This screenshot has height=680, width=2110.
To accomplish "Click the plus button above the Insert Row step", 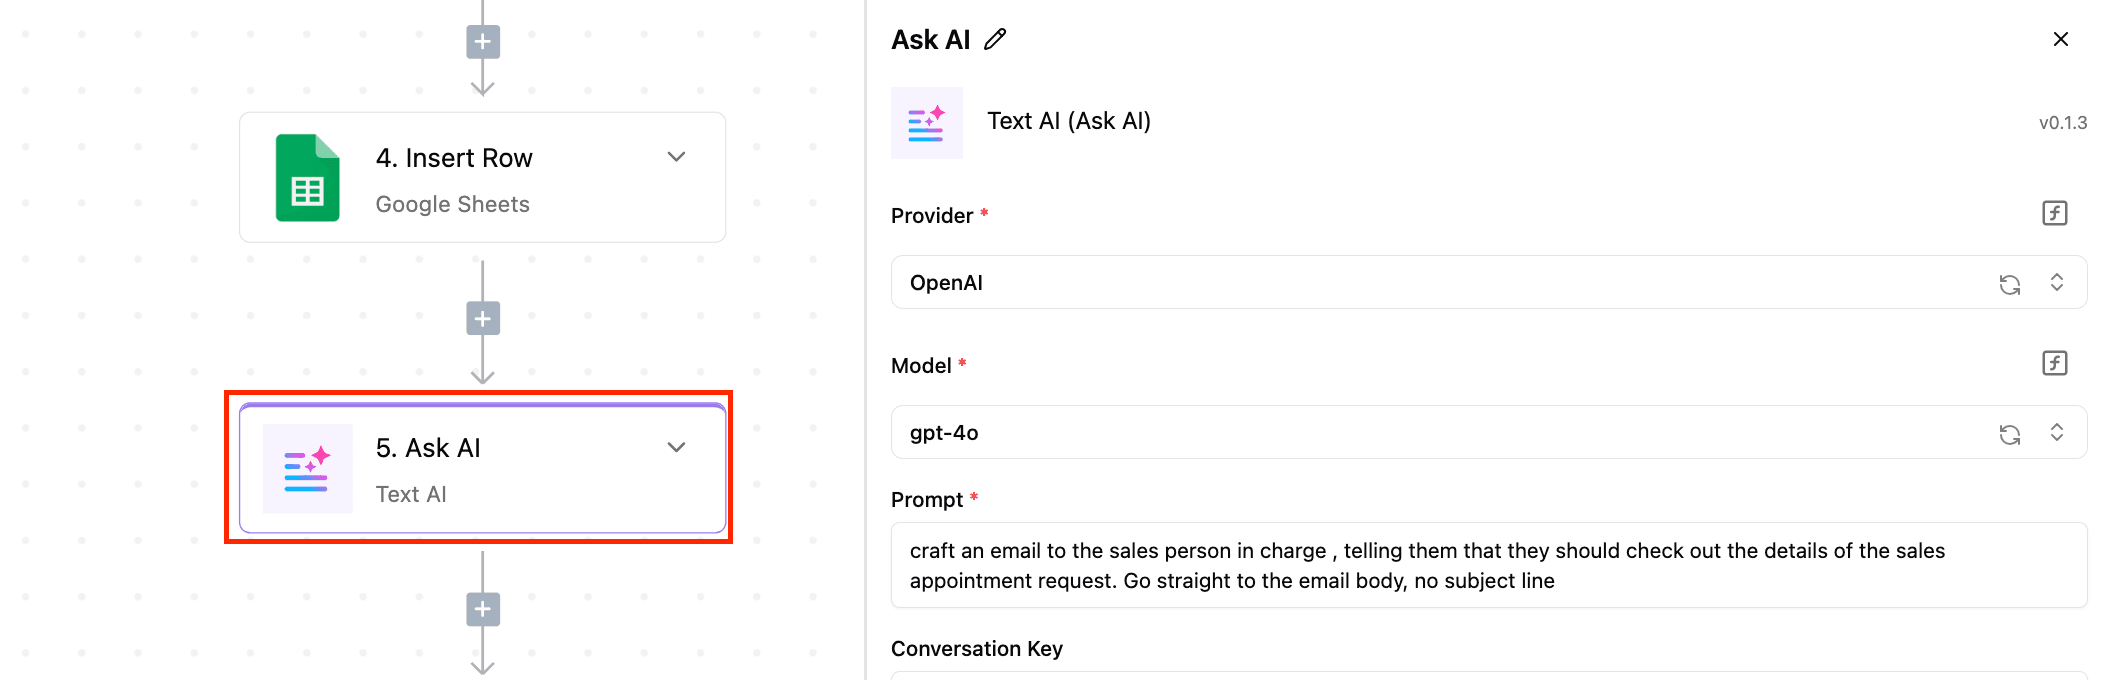I will tap(483, 42).
